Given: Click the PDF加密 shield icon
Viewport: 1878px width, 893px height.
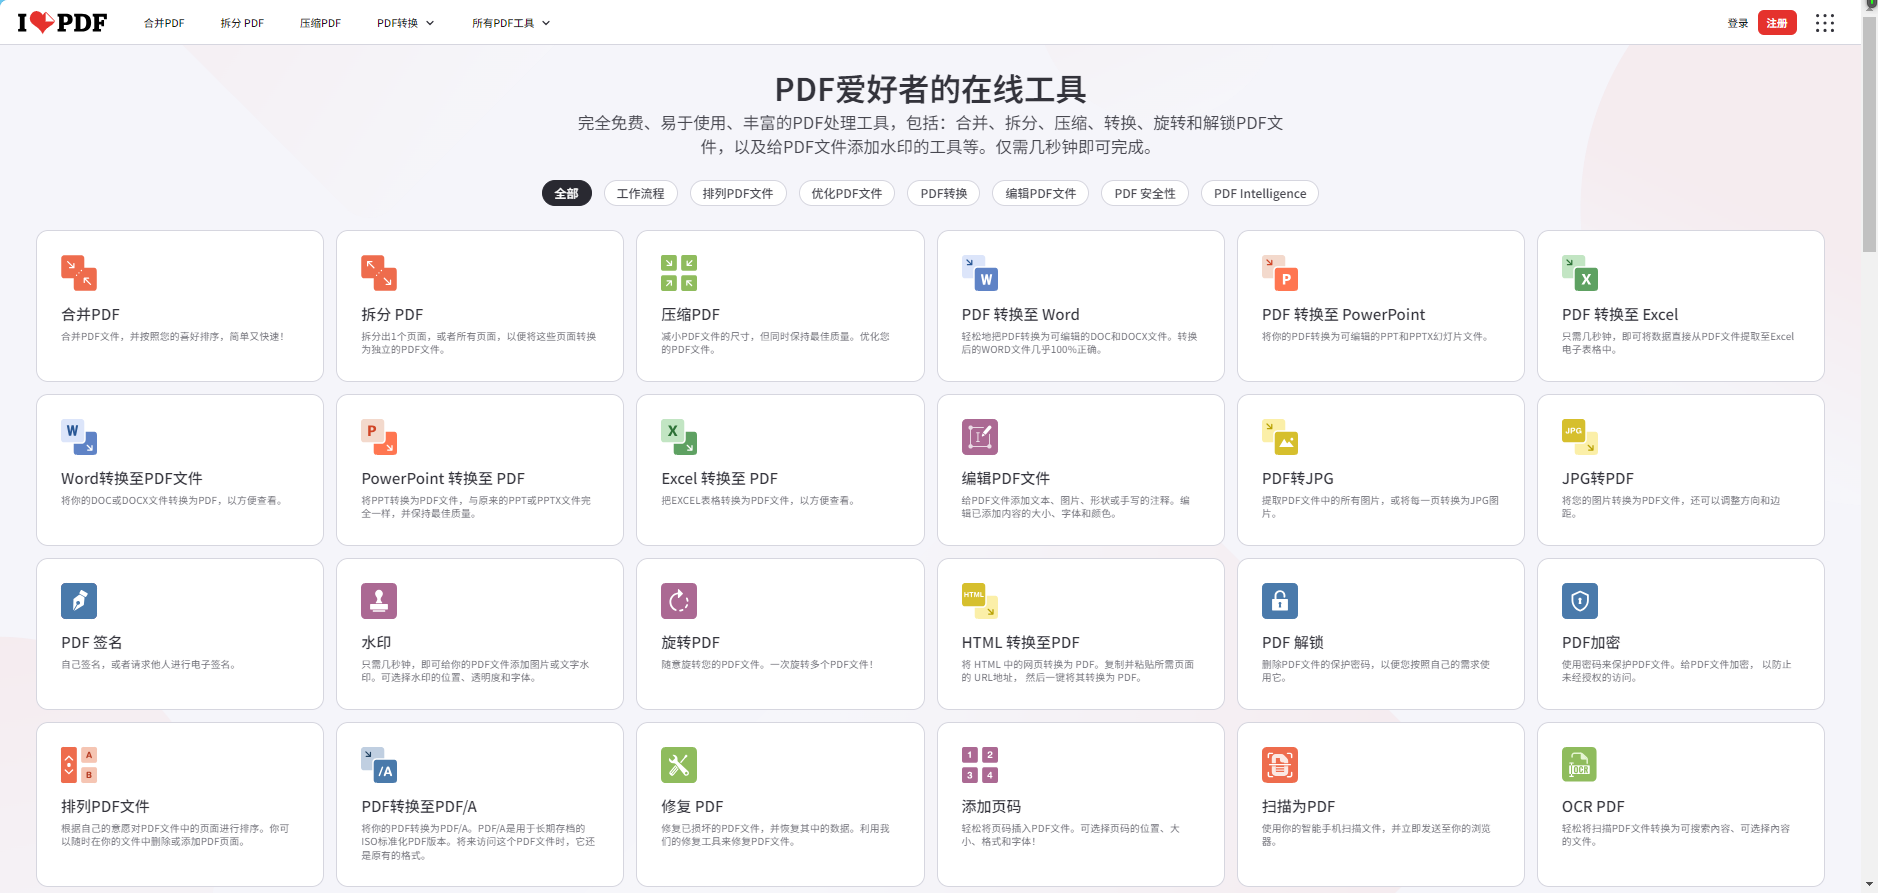Looking at the screenshot, I should pyautogui.click(x=1580, y=601).
